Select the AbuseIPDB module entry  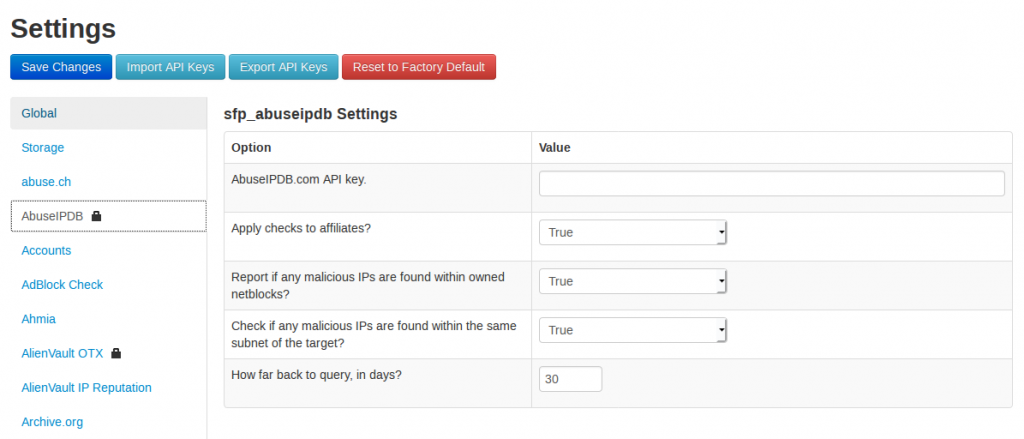108,216
